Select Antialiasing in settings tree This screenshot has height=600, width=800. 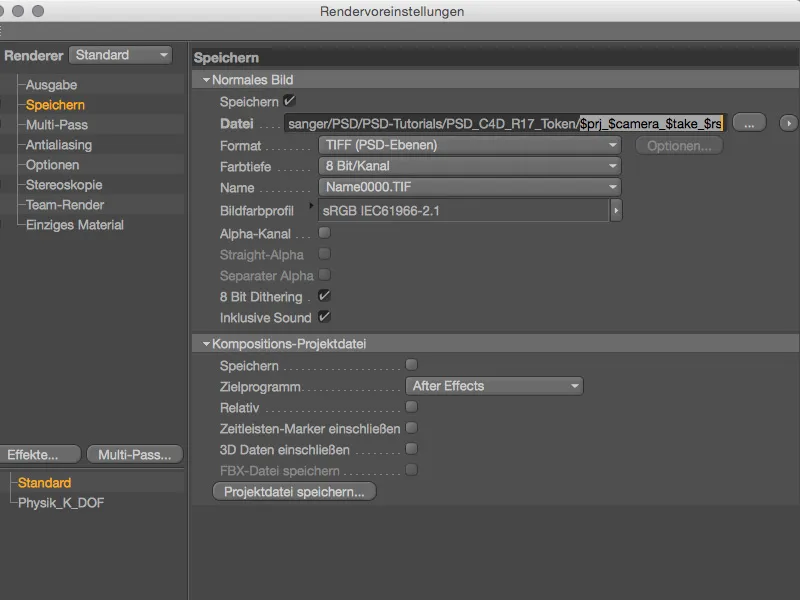(59, 145)
